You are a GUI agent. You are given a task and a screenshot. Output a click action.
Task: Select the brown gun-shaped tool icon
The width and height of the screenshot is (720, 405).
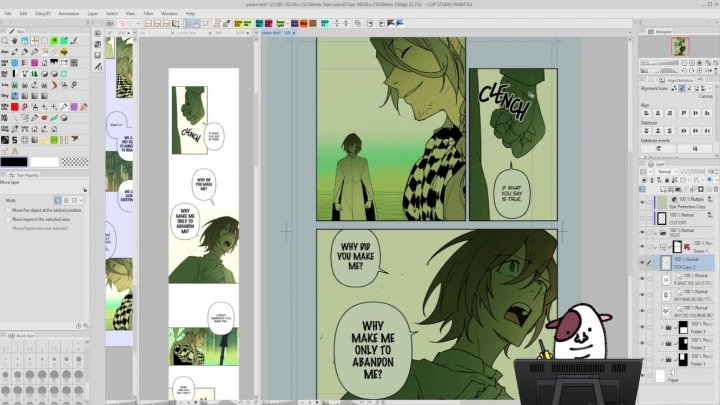[x=74, y=139]
